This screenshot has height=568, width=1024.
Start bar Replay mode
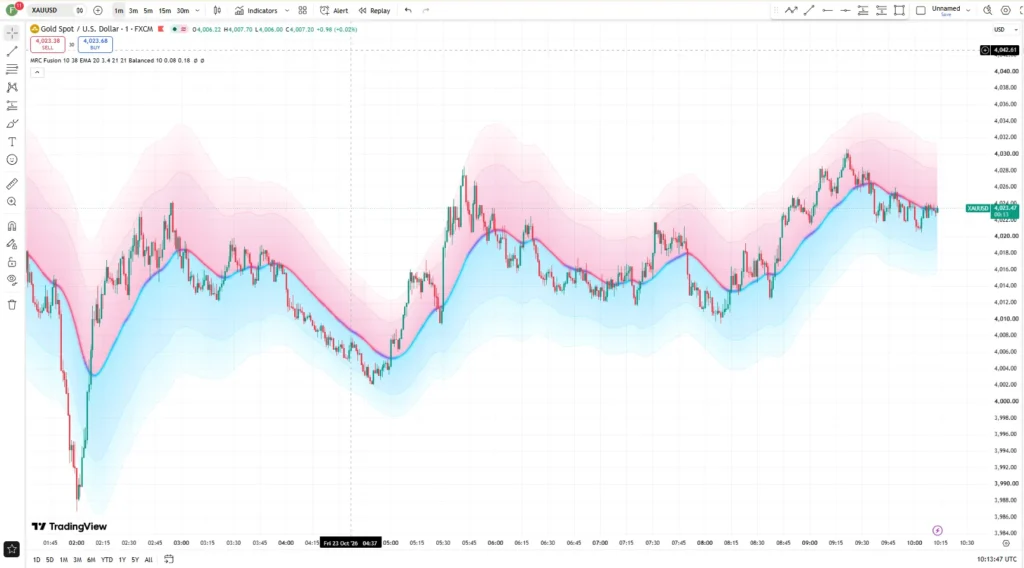tap(374, 10)
